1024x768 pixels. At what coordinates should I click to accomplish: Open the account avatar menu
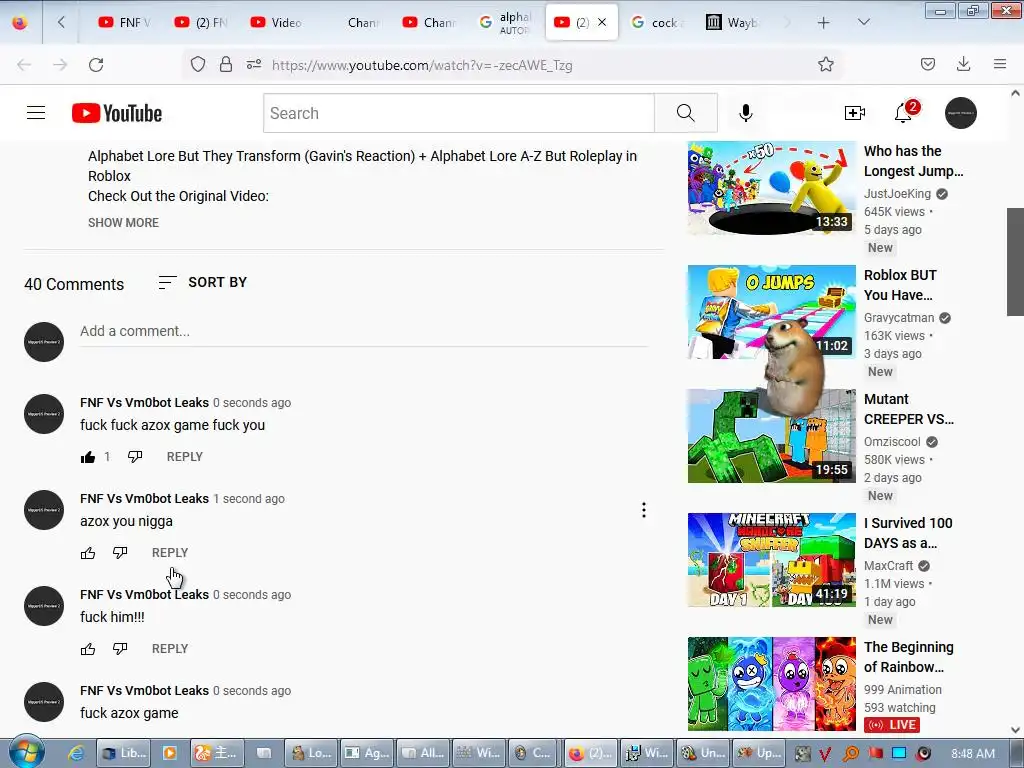(961, 113)
